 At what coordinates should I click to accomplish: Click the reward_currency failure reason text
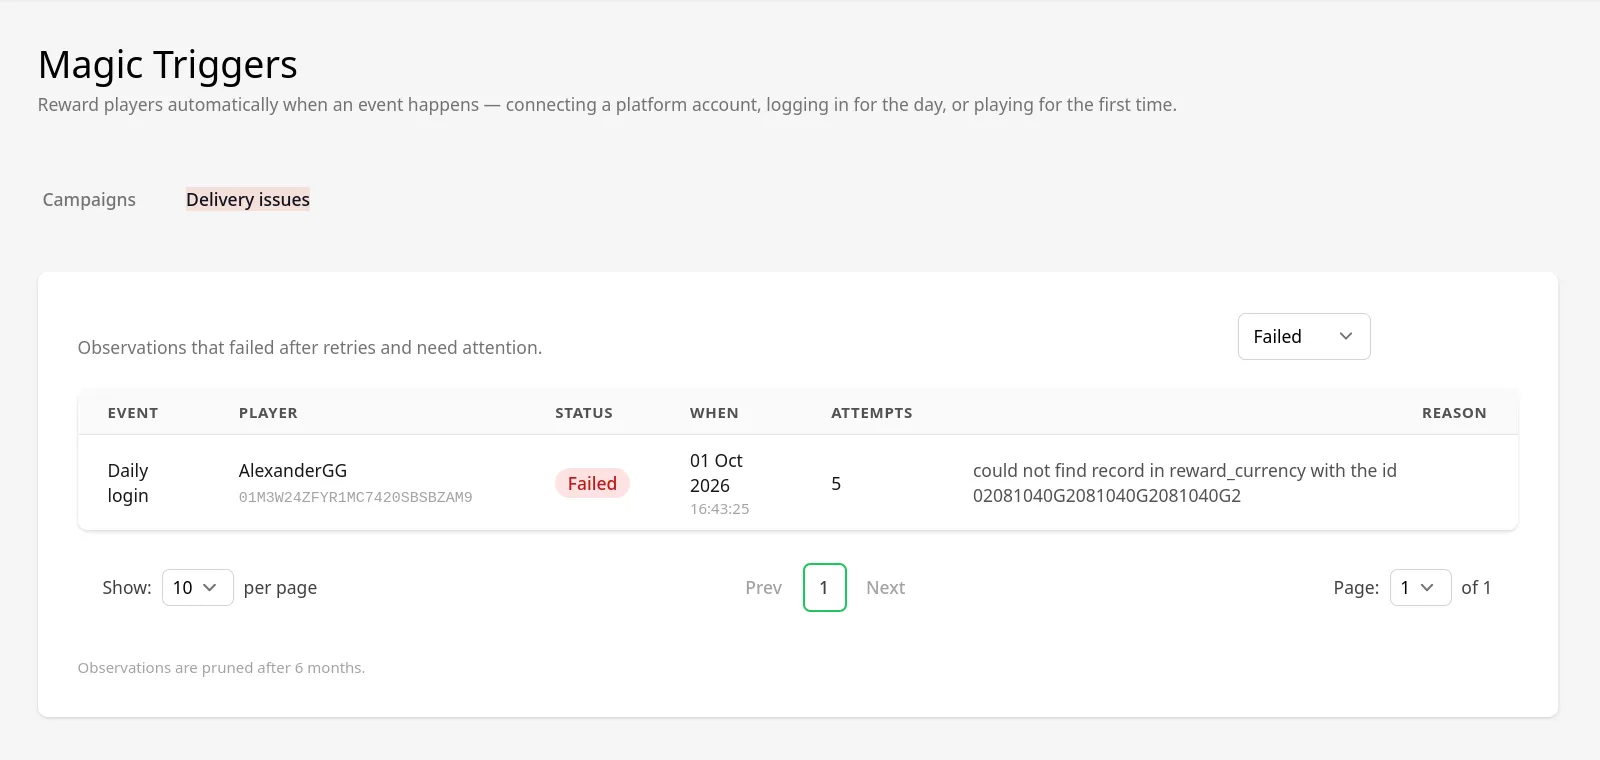coord(1185,483)
